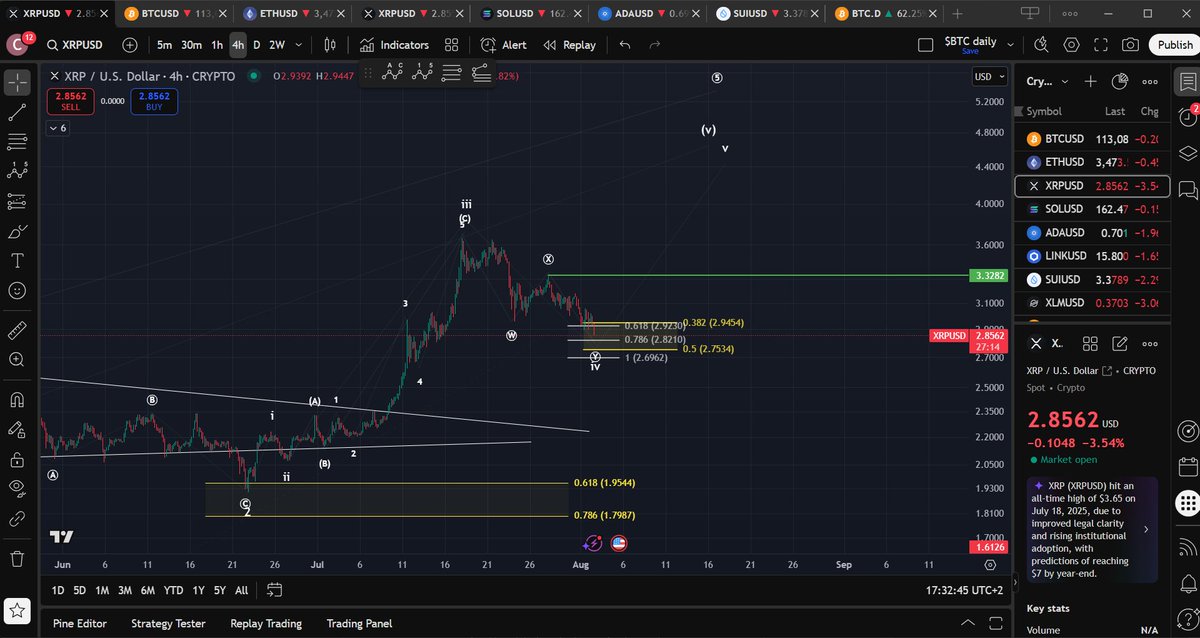
Task: Click the link drawings chain icon
Action: tap(17, 519)
